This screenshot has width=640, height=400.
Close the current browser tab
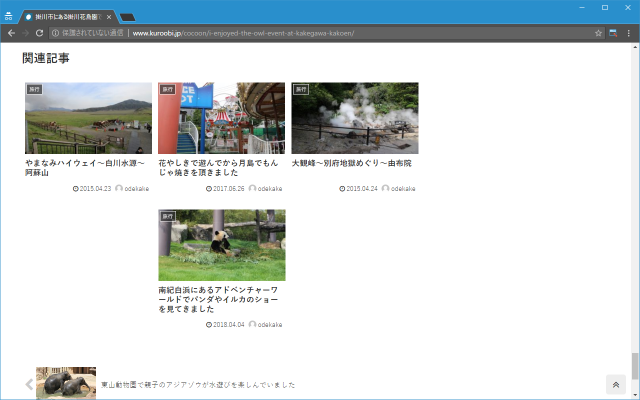pos(109,16)
